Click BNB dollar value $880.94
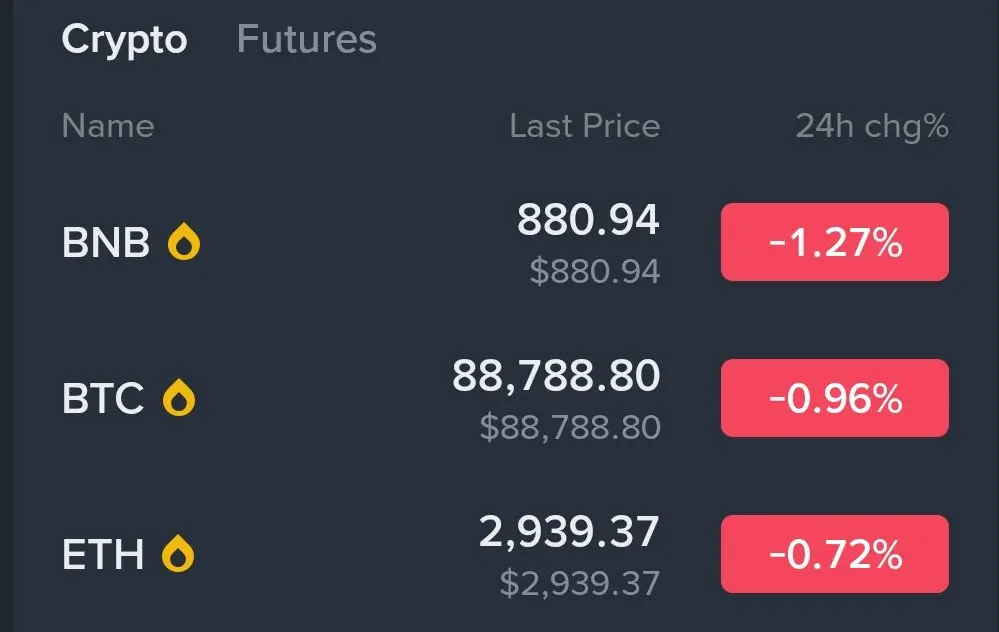The height and width of the screenshot is (632, 999). tap(595, 271)
